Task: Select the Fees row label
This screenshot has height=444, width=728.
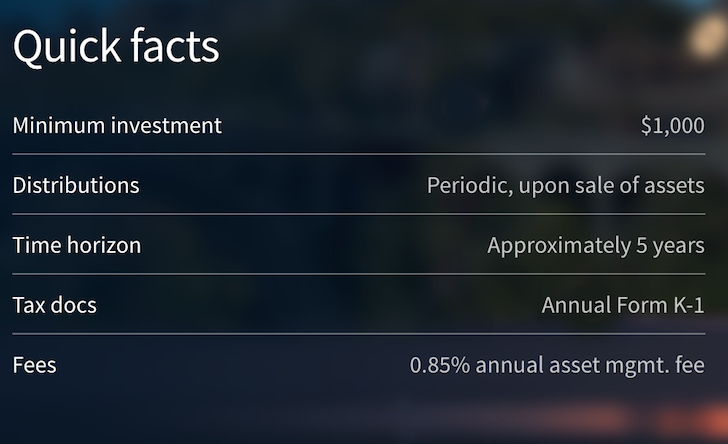Action: point(34,365)
